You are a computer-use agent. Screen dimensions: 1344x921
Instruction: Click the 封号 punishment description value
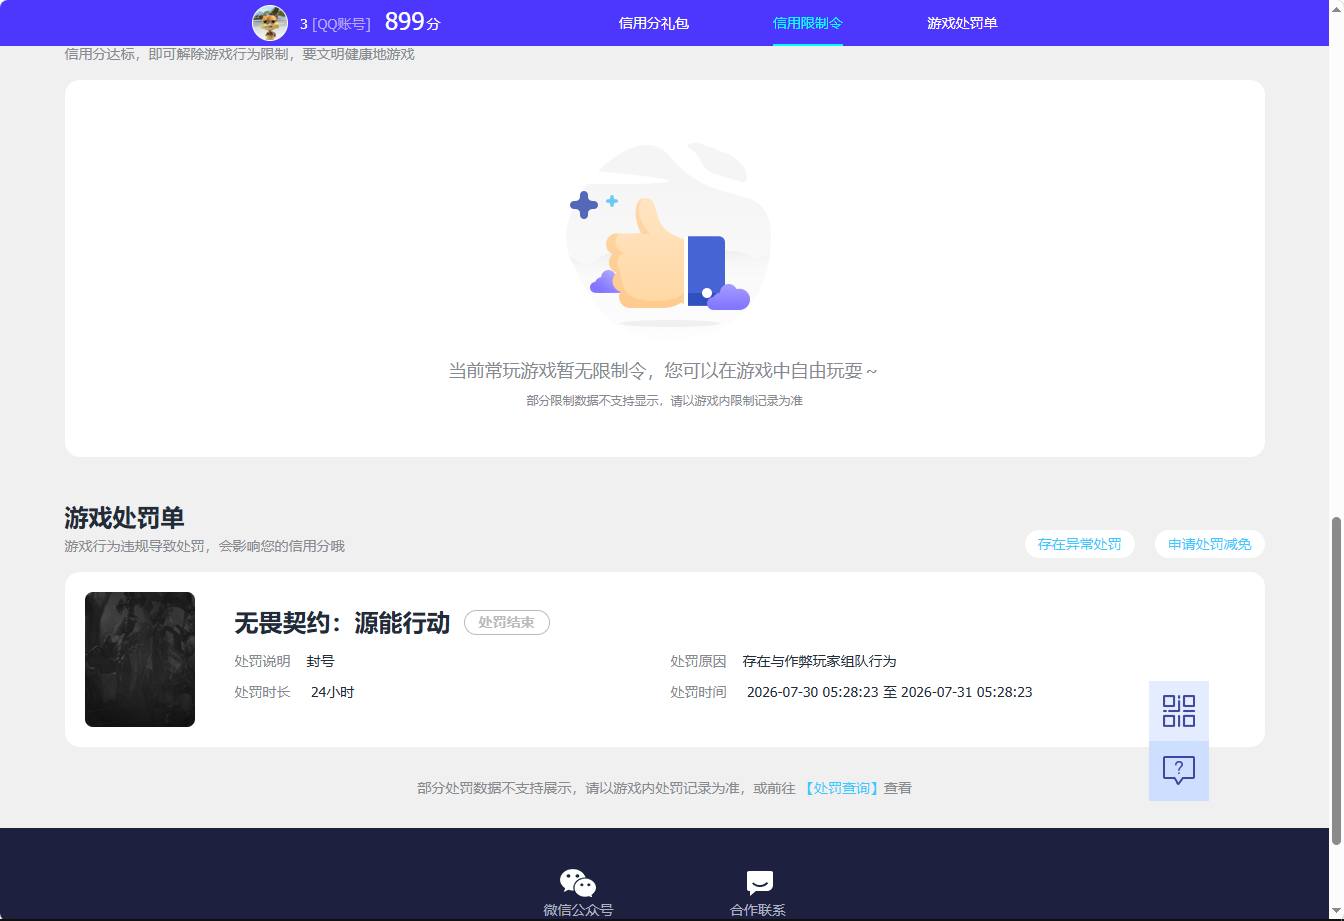[x=320, y=661]
